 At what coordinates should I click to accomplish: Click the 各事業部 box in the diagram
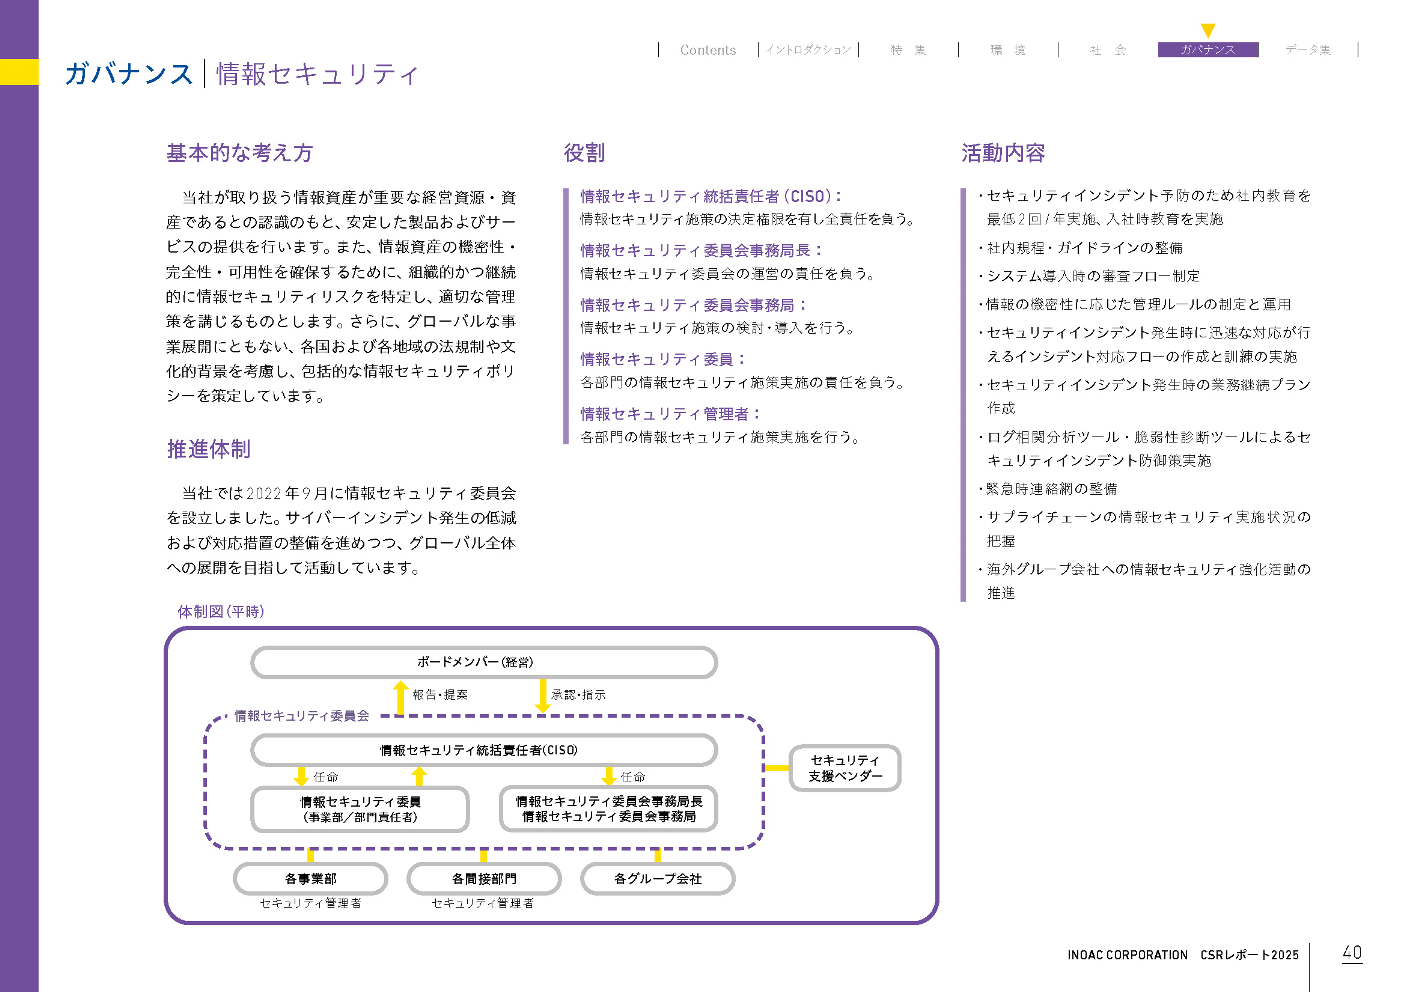pyautogui.click(x=310, y=879)
